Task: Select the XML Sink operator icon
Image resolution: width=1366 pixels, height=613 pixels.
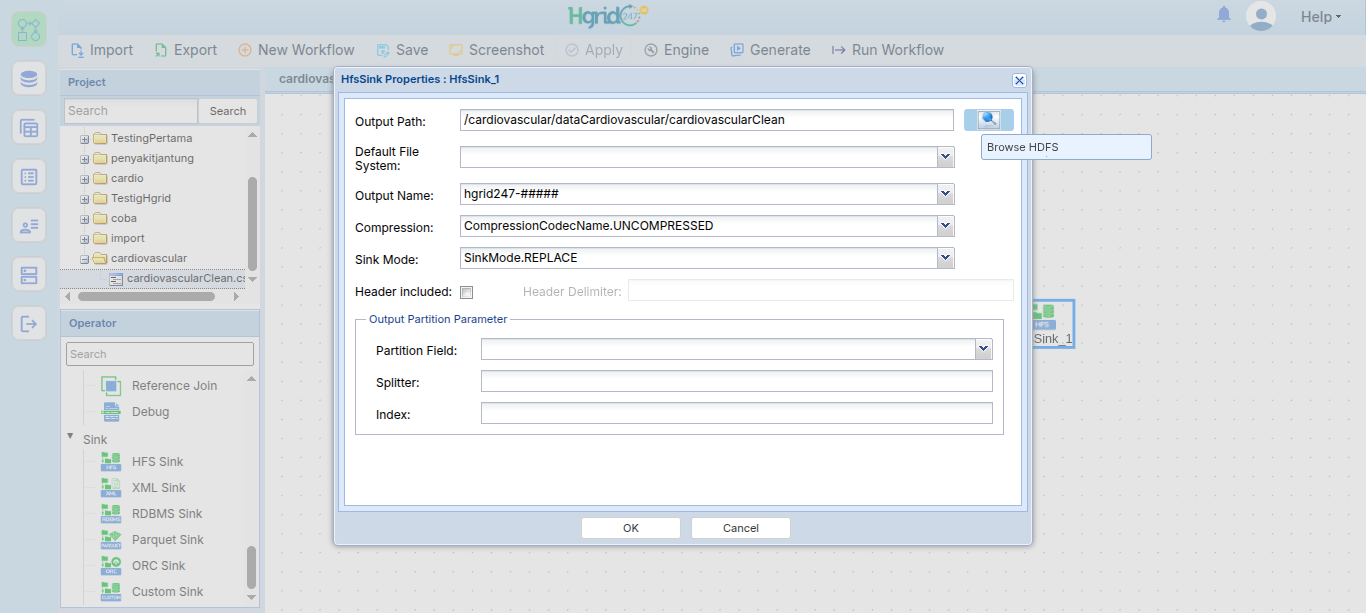Action: click(x=111, y=488)
